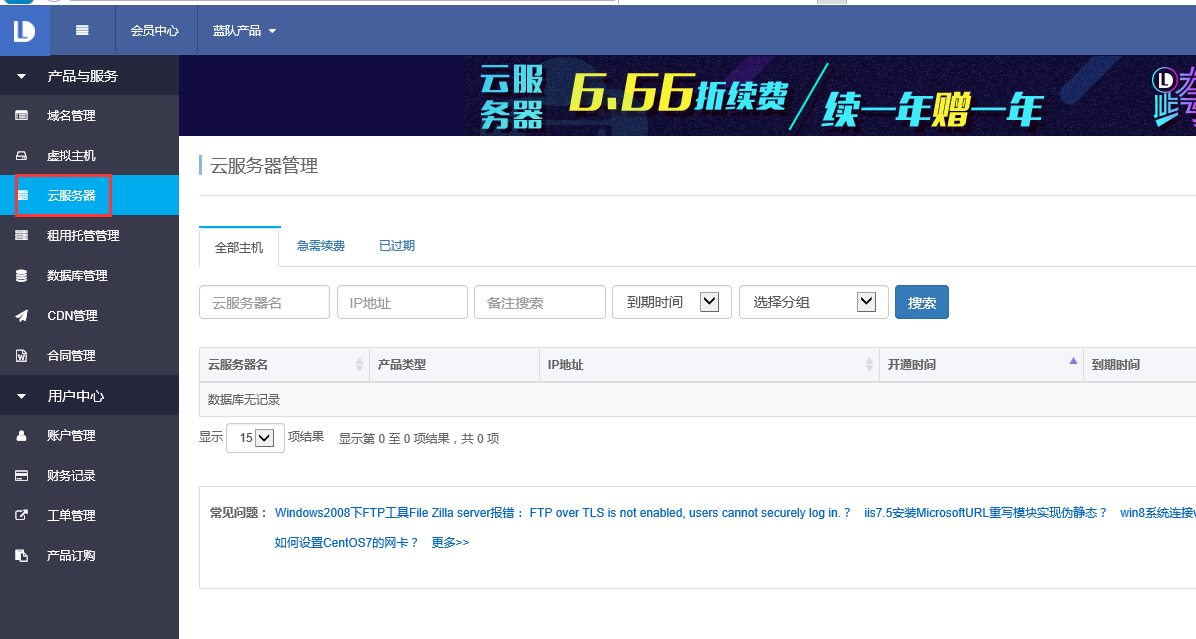
Task: Change the page size 15 dropdown
Action: coord(255,437)
